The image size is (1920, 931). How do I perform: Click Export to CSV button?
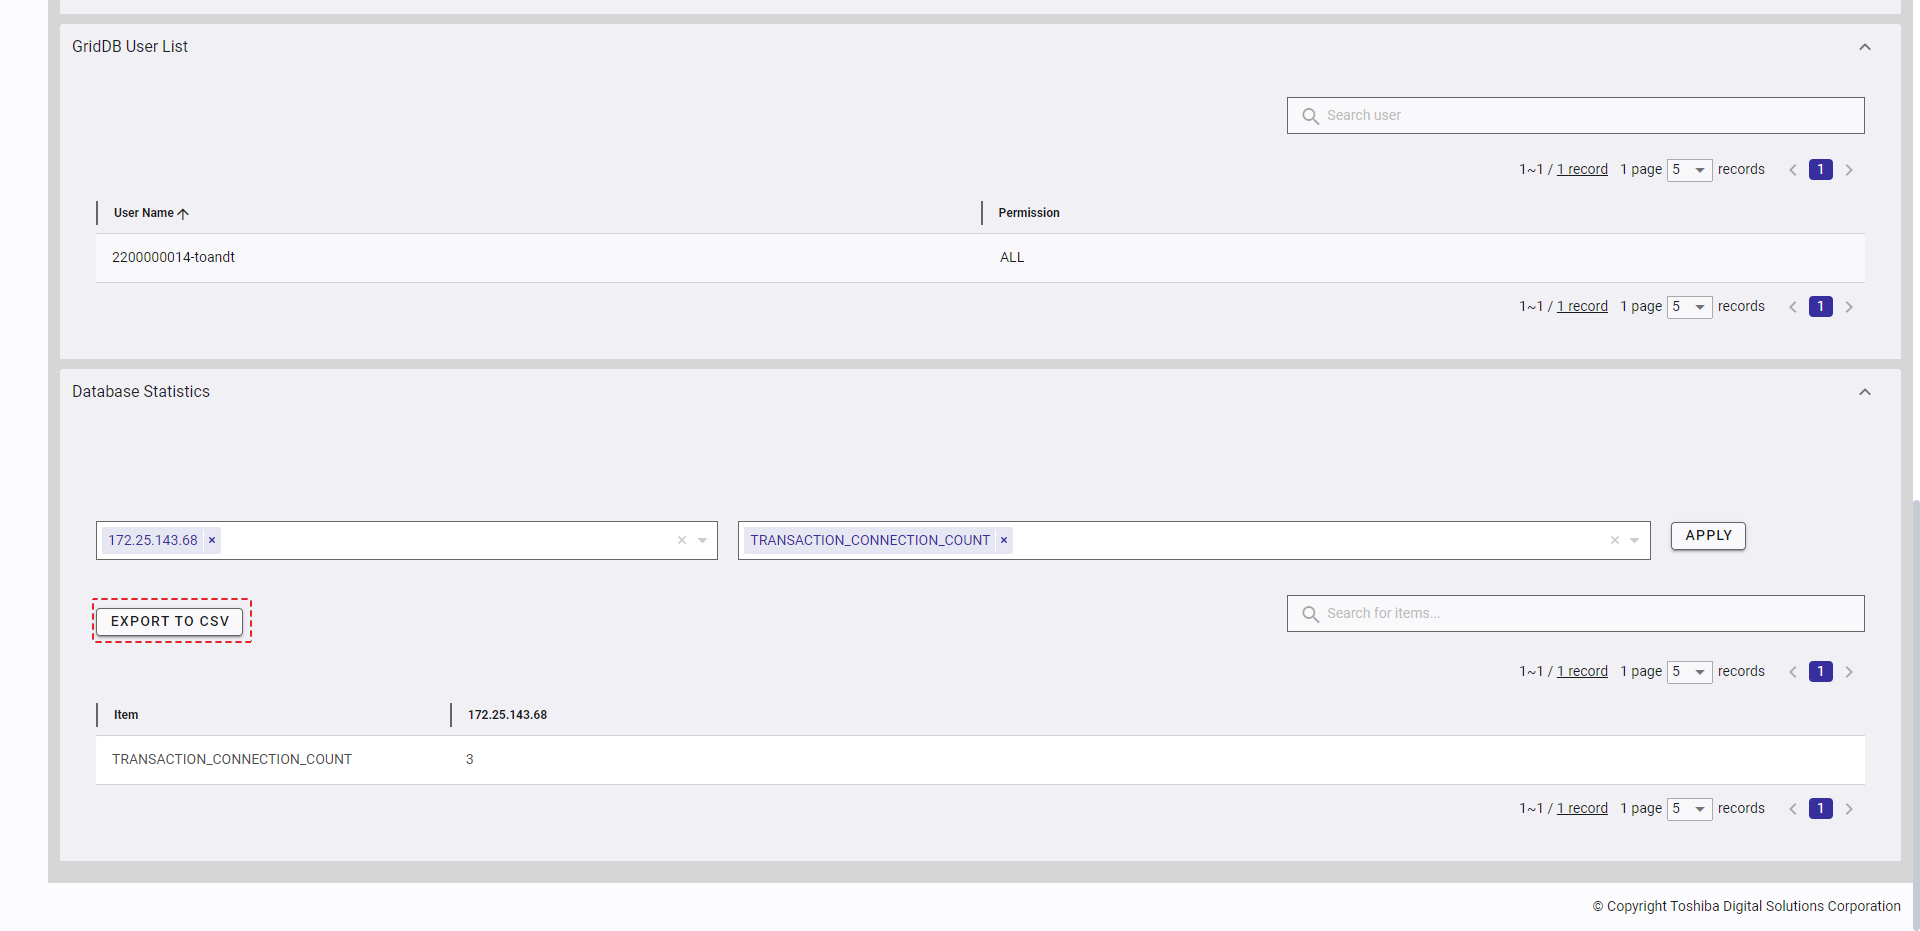click(170, 621)
